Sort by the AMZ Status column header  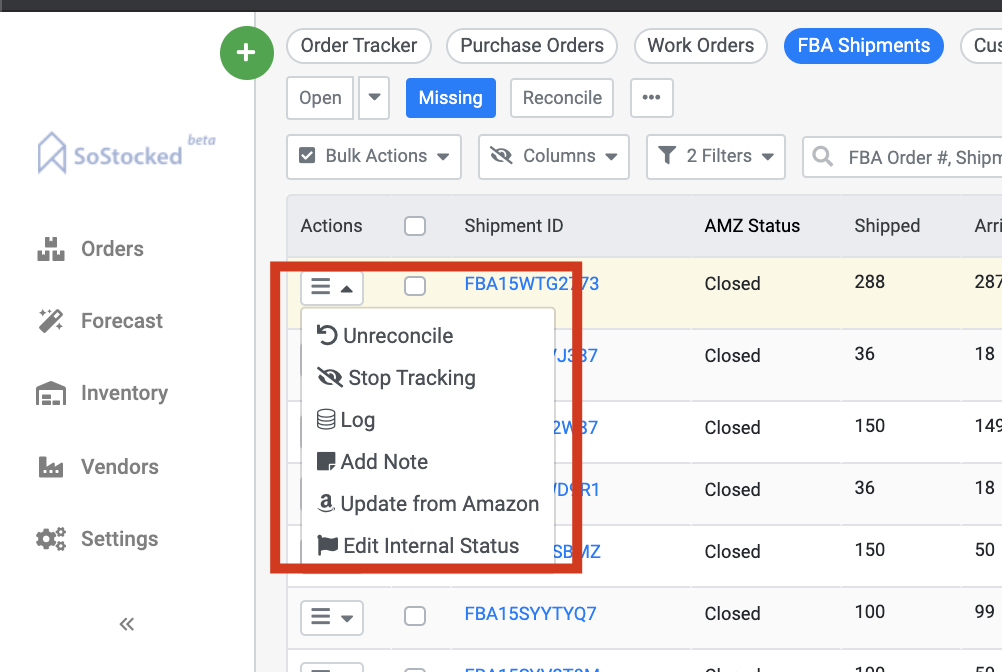[752, 225]
